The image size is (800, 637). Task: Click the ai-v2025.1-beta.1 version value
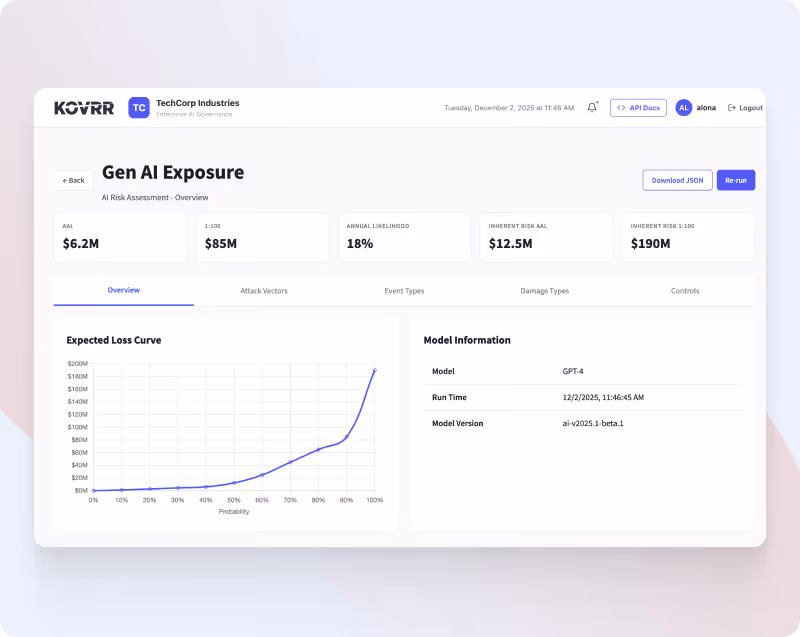[x=593, y=423]
